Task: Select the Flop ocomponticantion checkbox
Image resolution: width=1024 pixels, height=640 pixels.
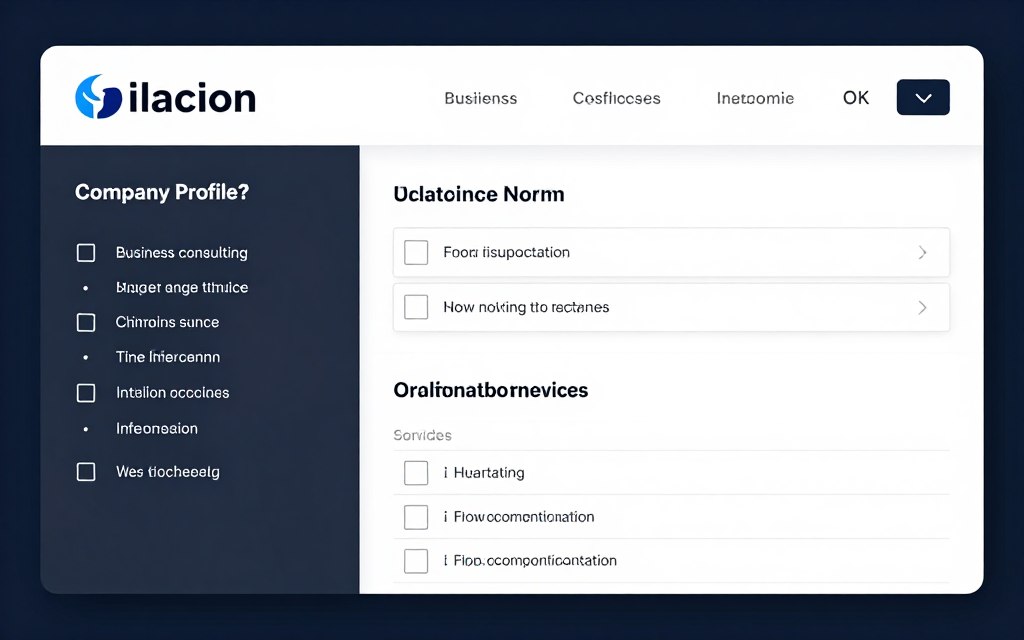Action: click(416, 561)
